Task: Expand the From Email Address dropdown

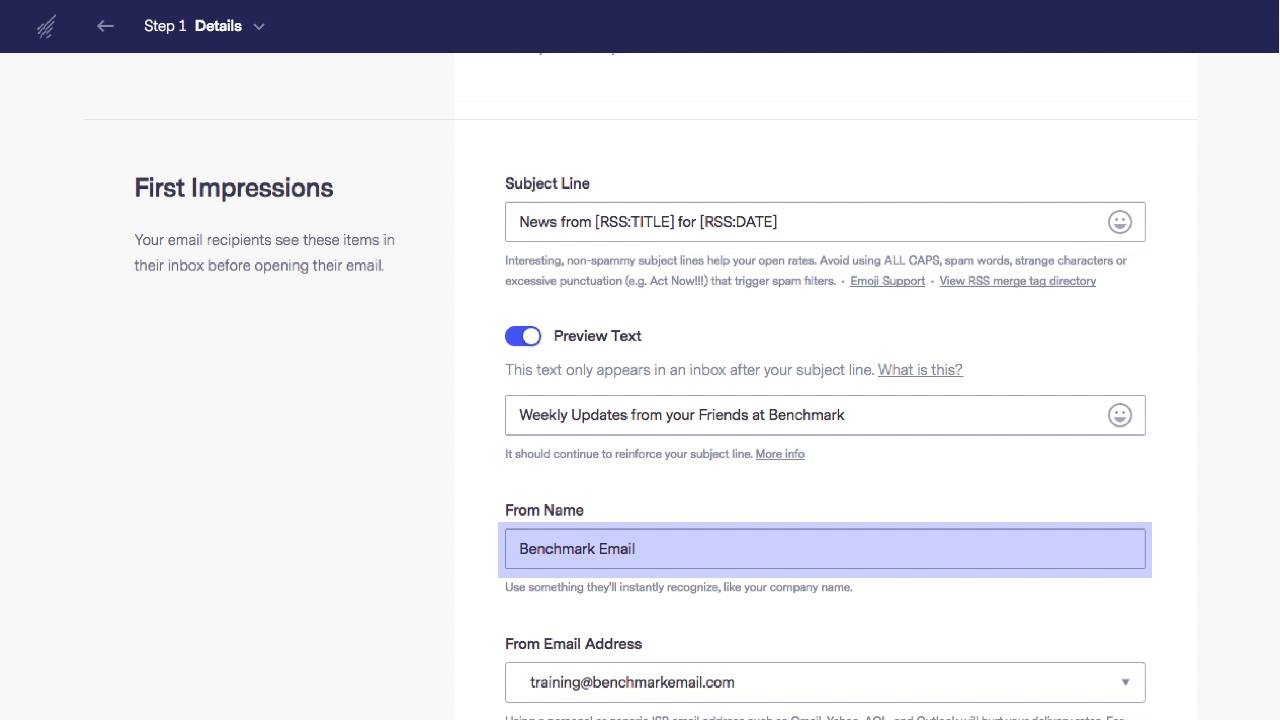Action: tap(825, 682)
